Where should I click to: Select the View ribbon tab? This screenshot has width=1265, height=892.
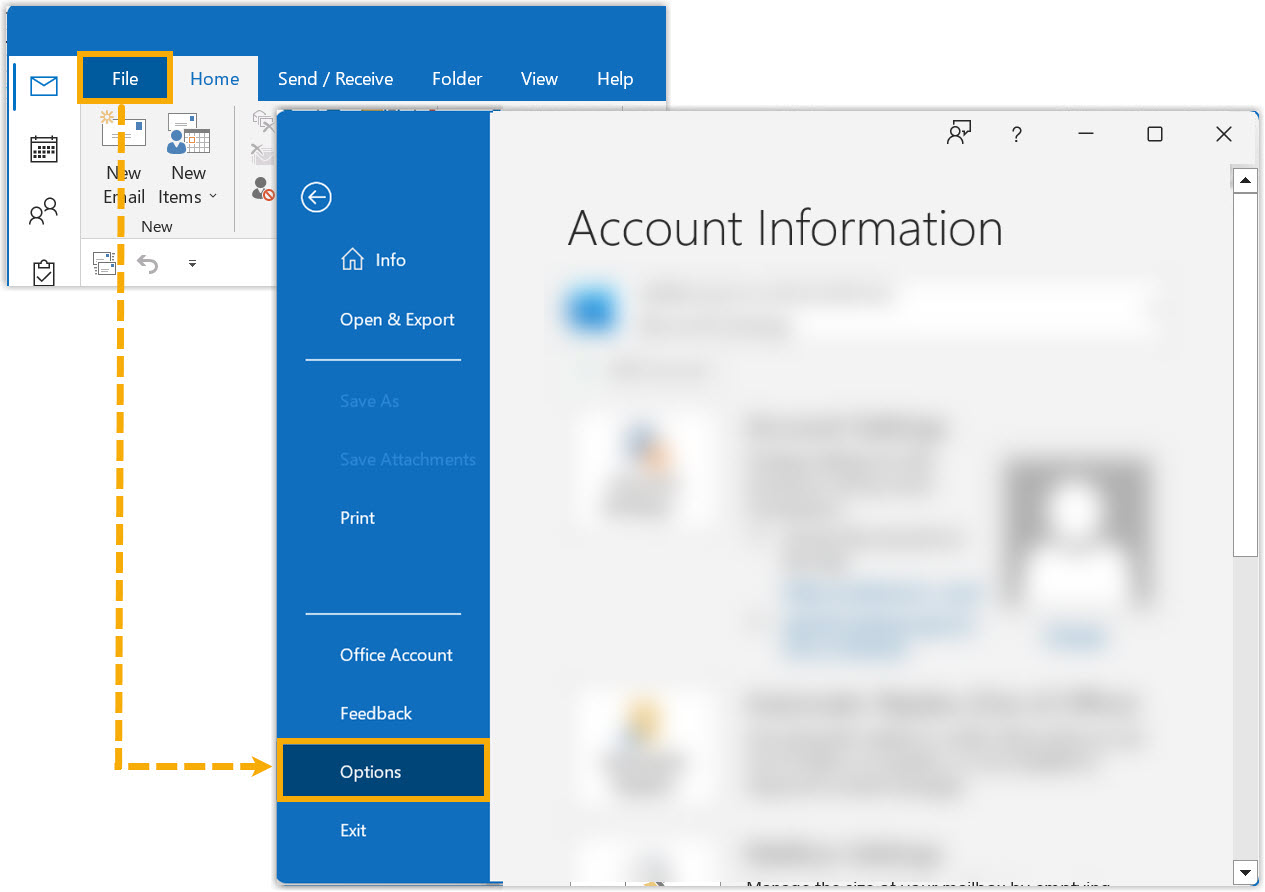[x=539, y=79]
